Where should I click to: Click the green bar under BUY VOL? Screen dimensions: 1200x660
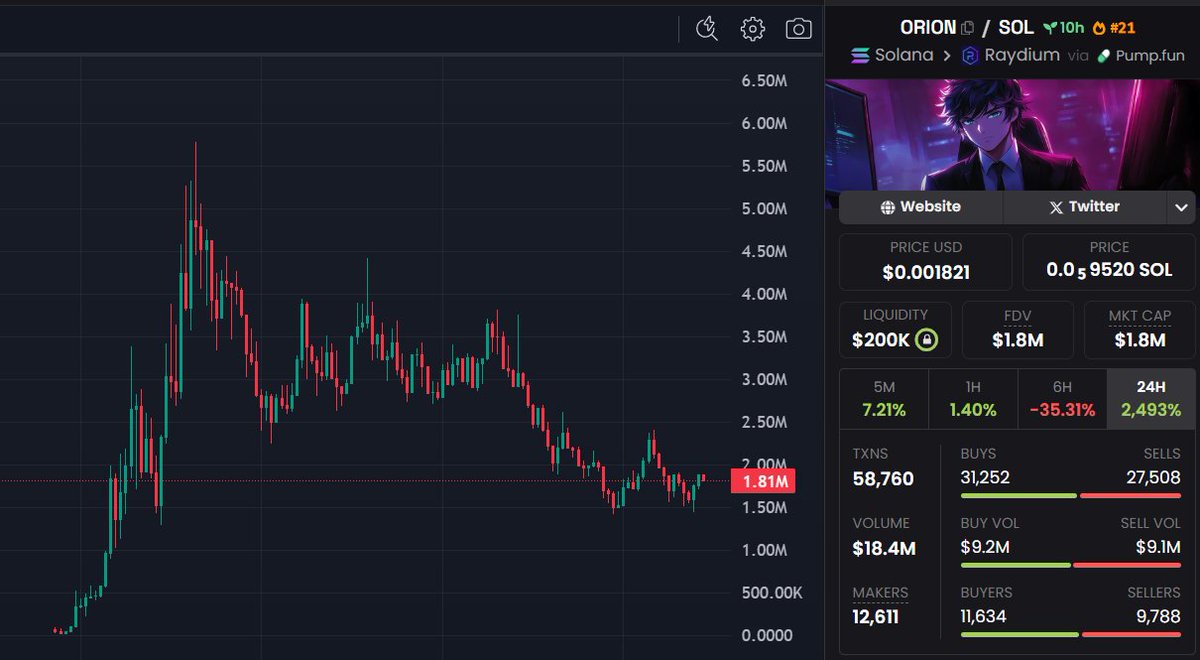coord(1015,565)
